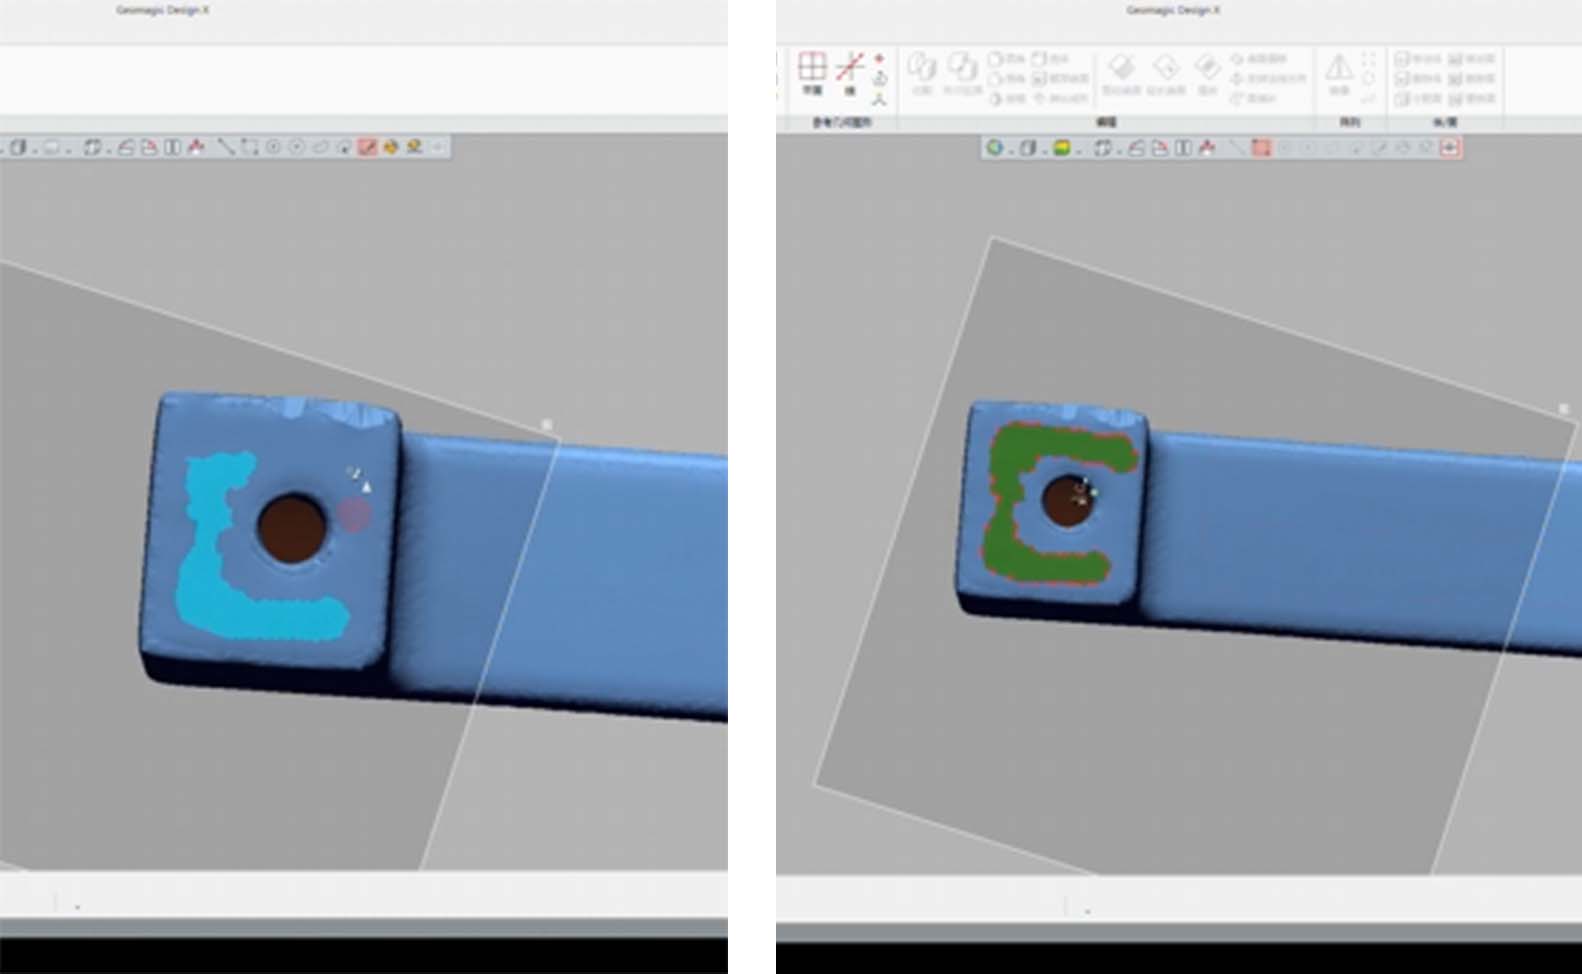Click the Geomagic Design X title in right window

[x=1172, y=10]
